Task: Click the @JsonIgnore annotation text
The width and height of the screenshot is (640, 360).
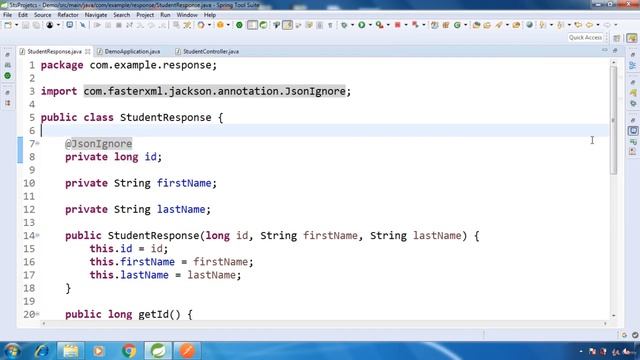Action: click(98, 144)
